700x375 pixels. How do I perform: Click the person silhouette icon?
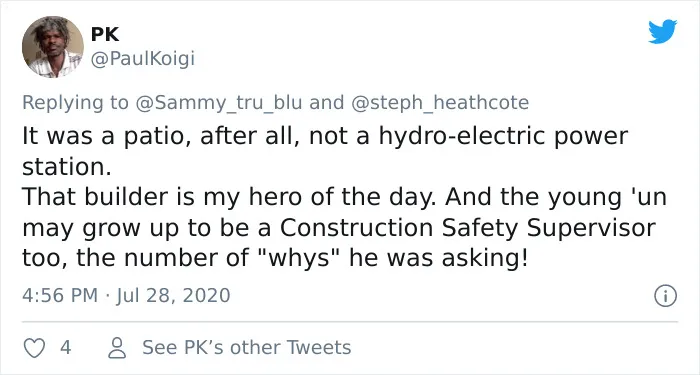117,348
